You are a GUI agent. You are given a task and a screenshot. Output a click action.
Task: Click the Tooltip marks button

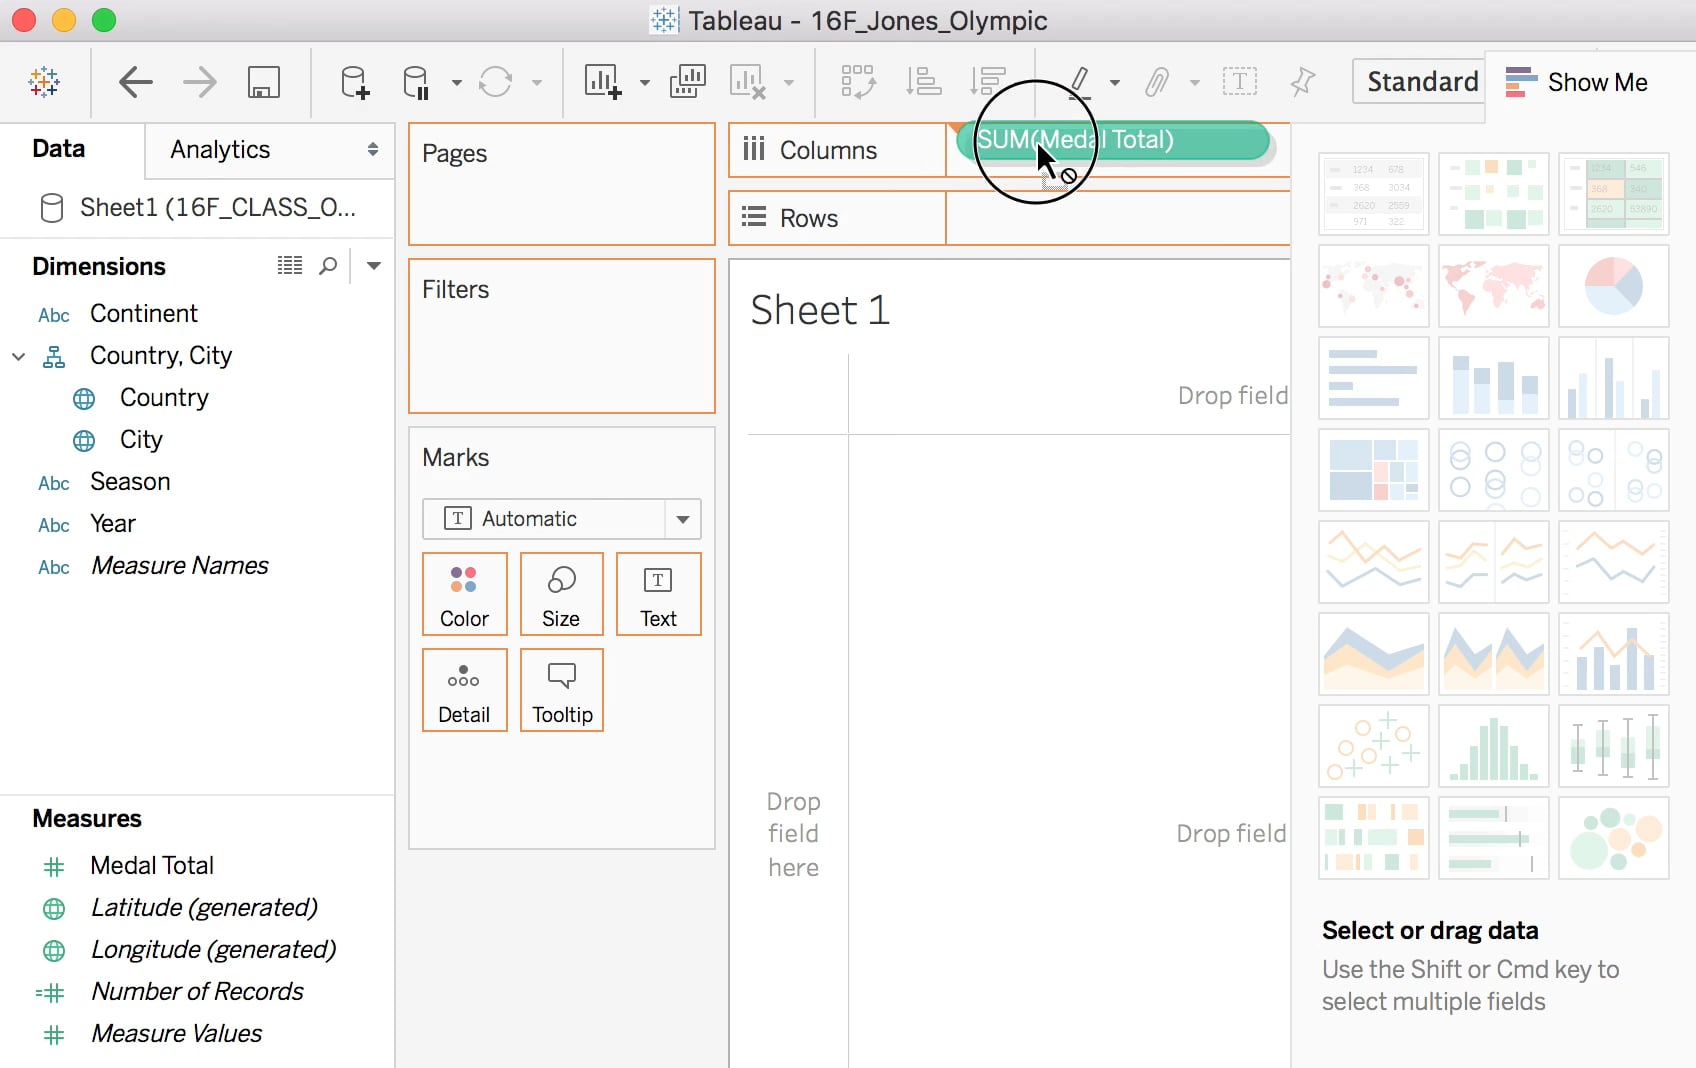pyautogui.click(x=561, y=690)
